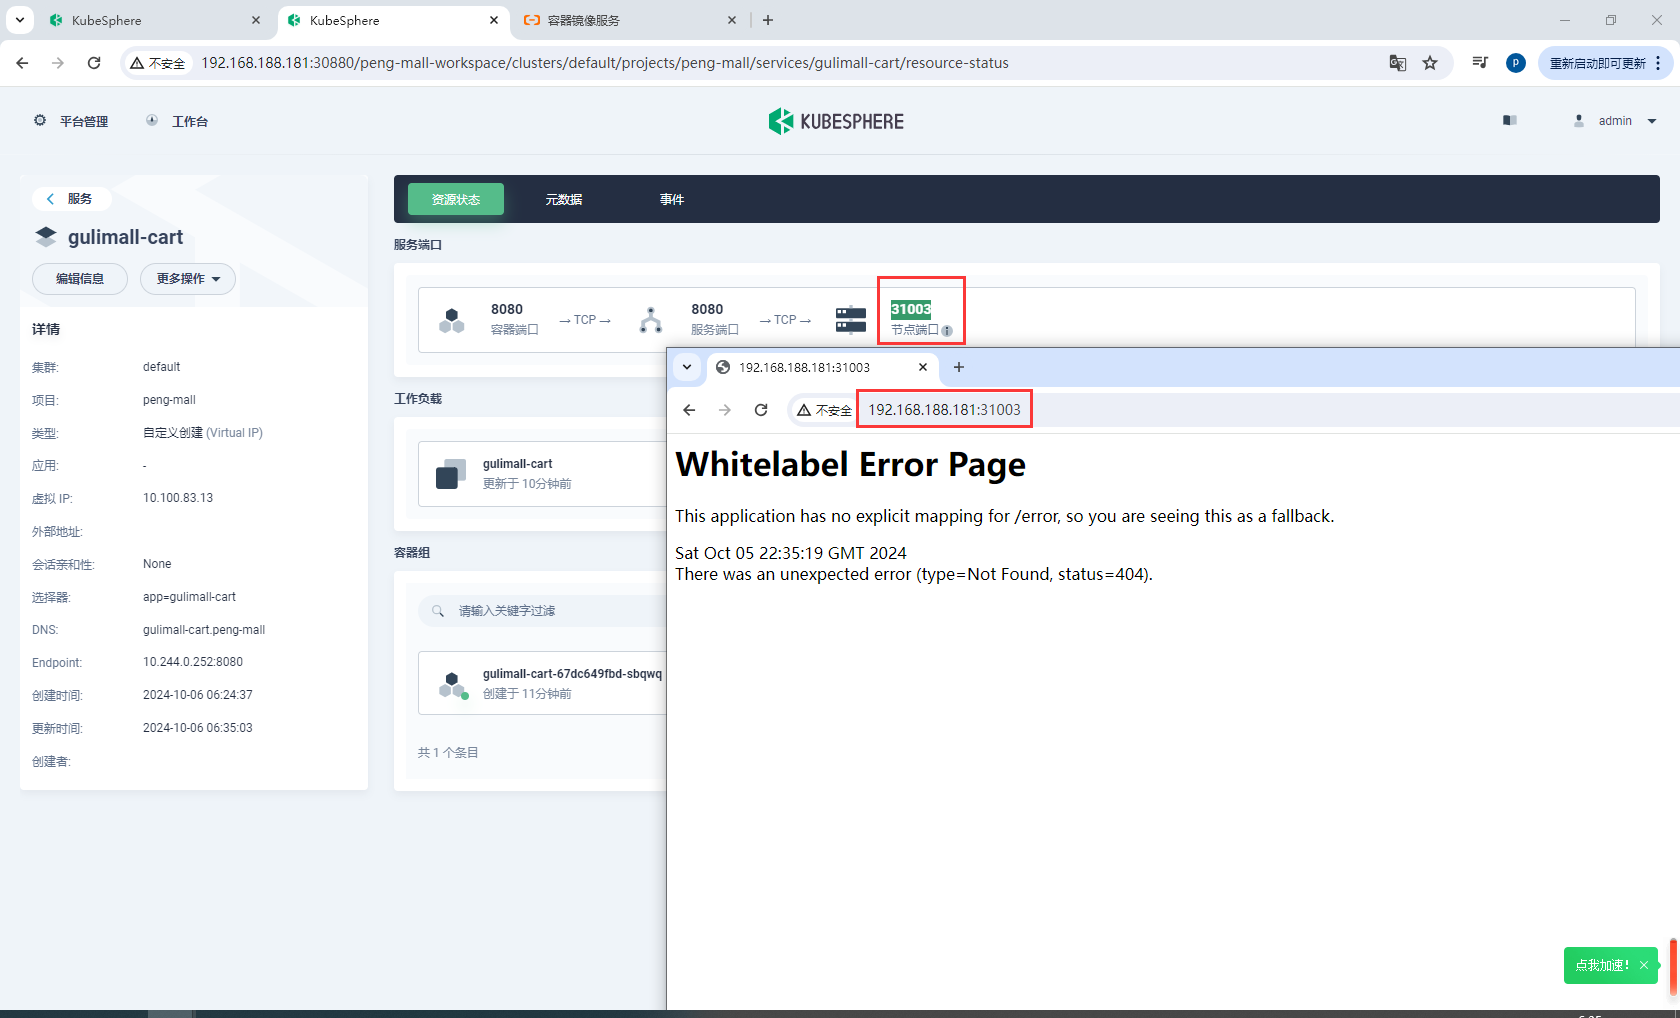Open the media control icon in the toolbar
This screenshot has width=1680, height=1018.
coord(1480,63)
